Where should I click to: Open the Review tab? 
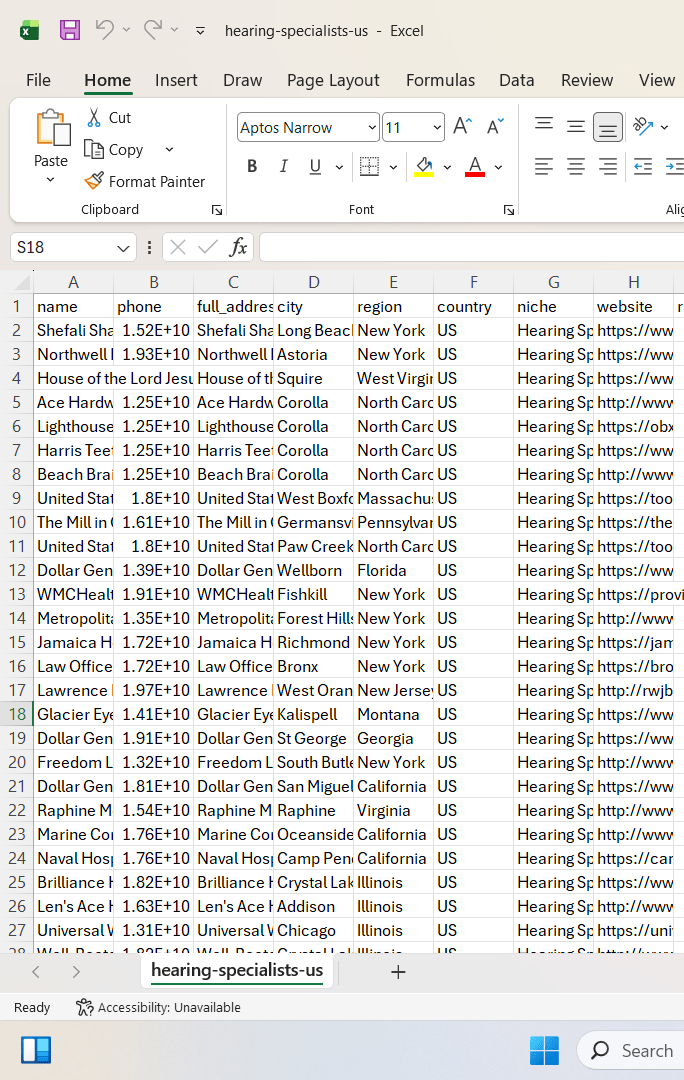coord(587,81)
